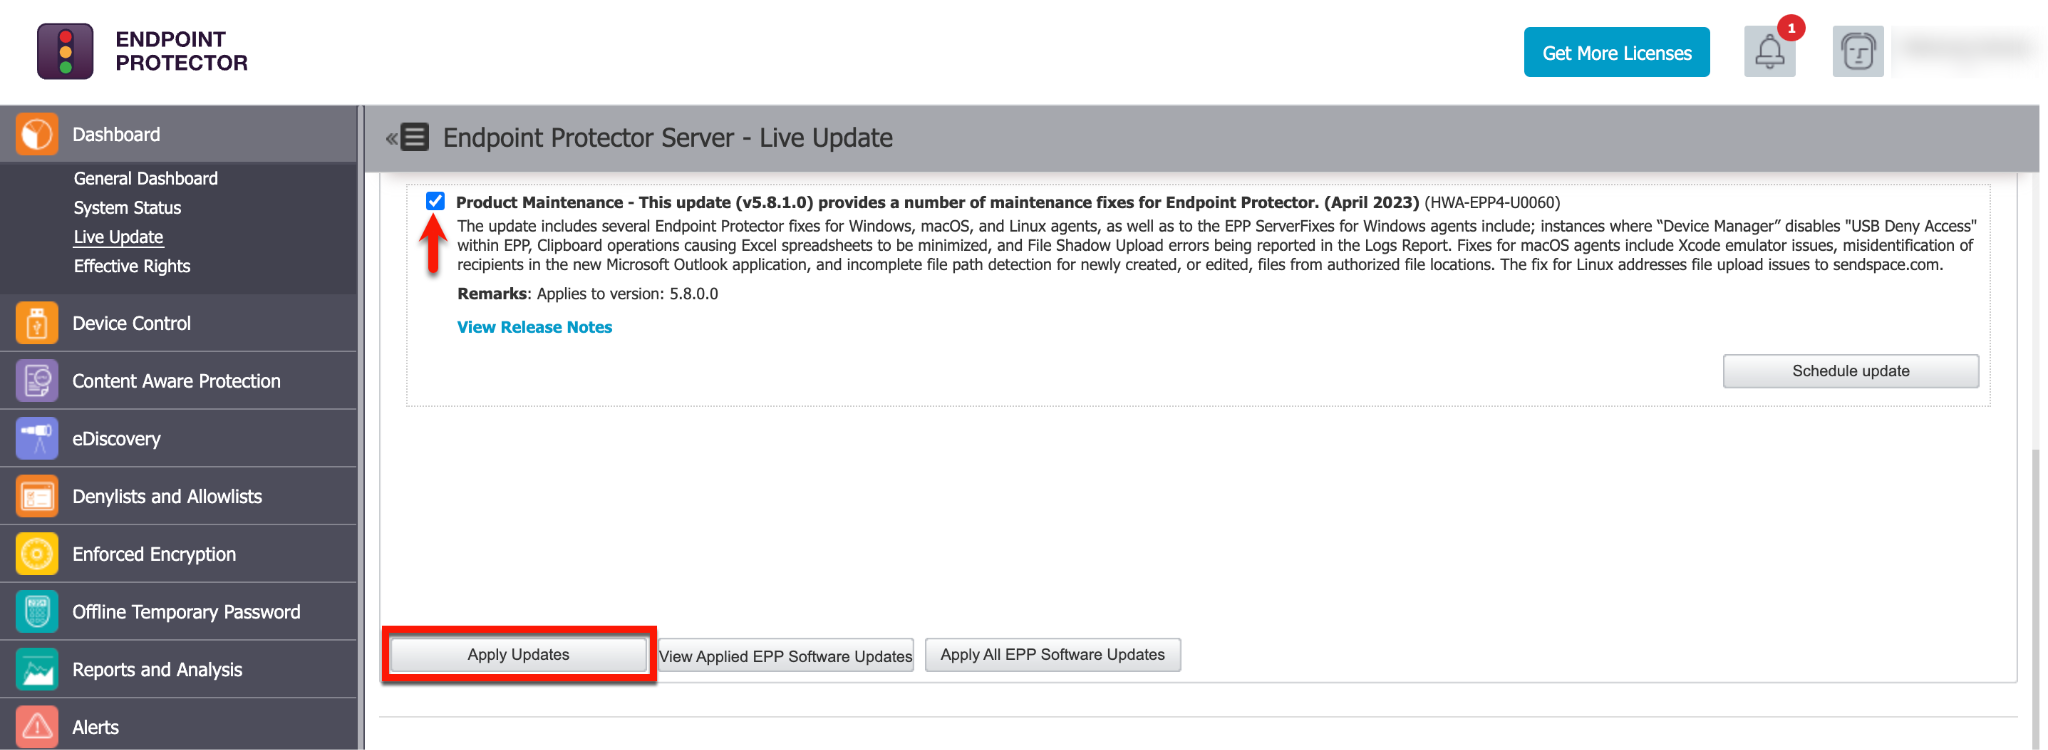Click the Device Control USB icon
The width and height of the screenshot is (2048, 750).
pyautogui.click(x=37, y=323)
